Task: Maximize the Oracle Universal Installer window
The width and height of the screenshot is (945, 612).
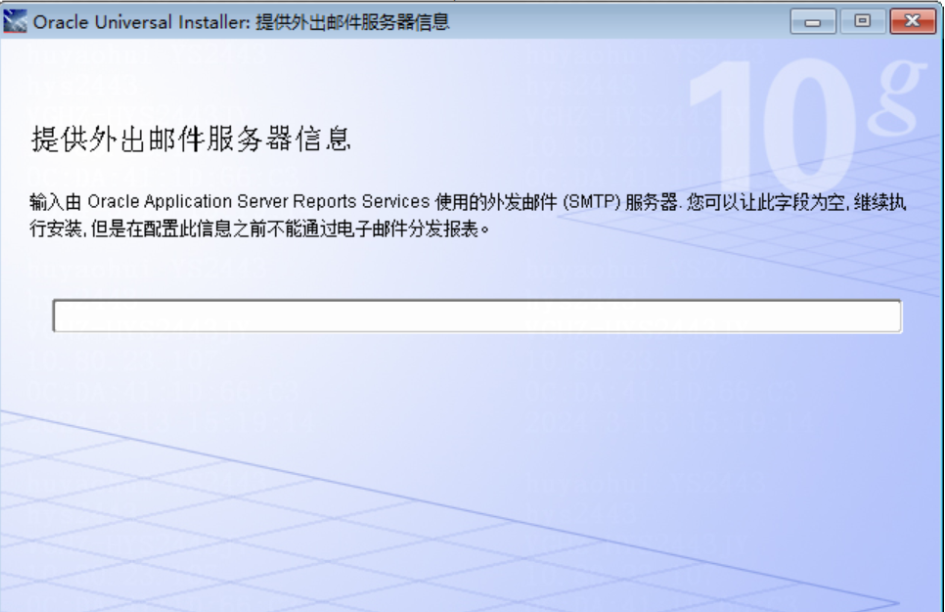Action: tap(862, 22)
